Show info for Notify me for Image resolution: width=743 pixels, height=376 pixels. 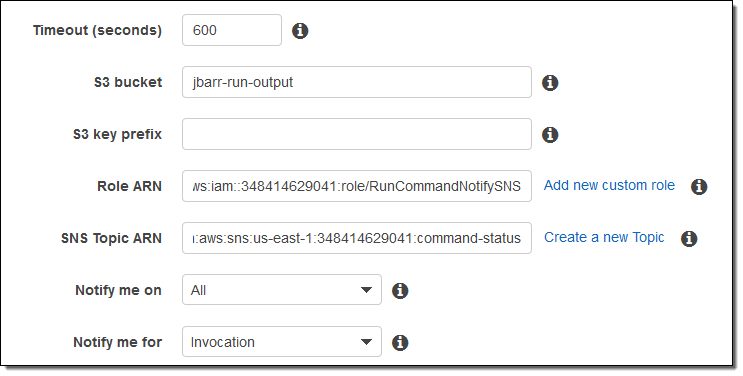pos(400,342)
